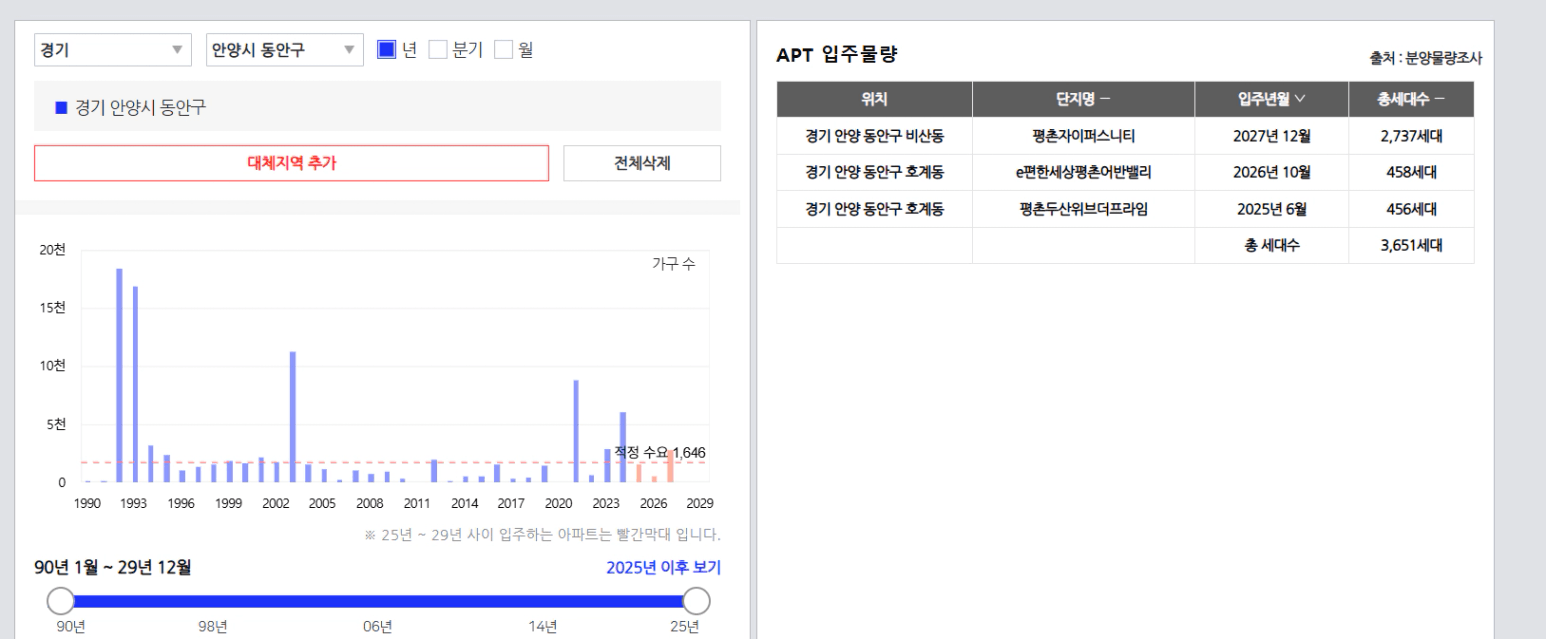Click the 2025년 6월 move-in date cell
1546x639 pixels.
coord(1271,208)
